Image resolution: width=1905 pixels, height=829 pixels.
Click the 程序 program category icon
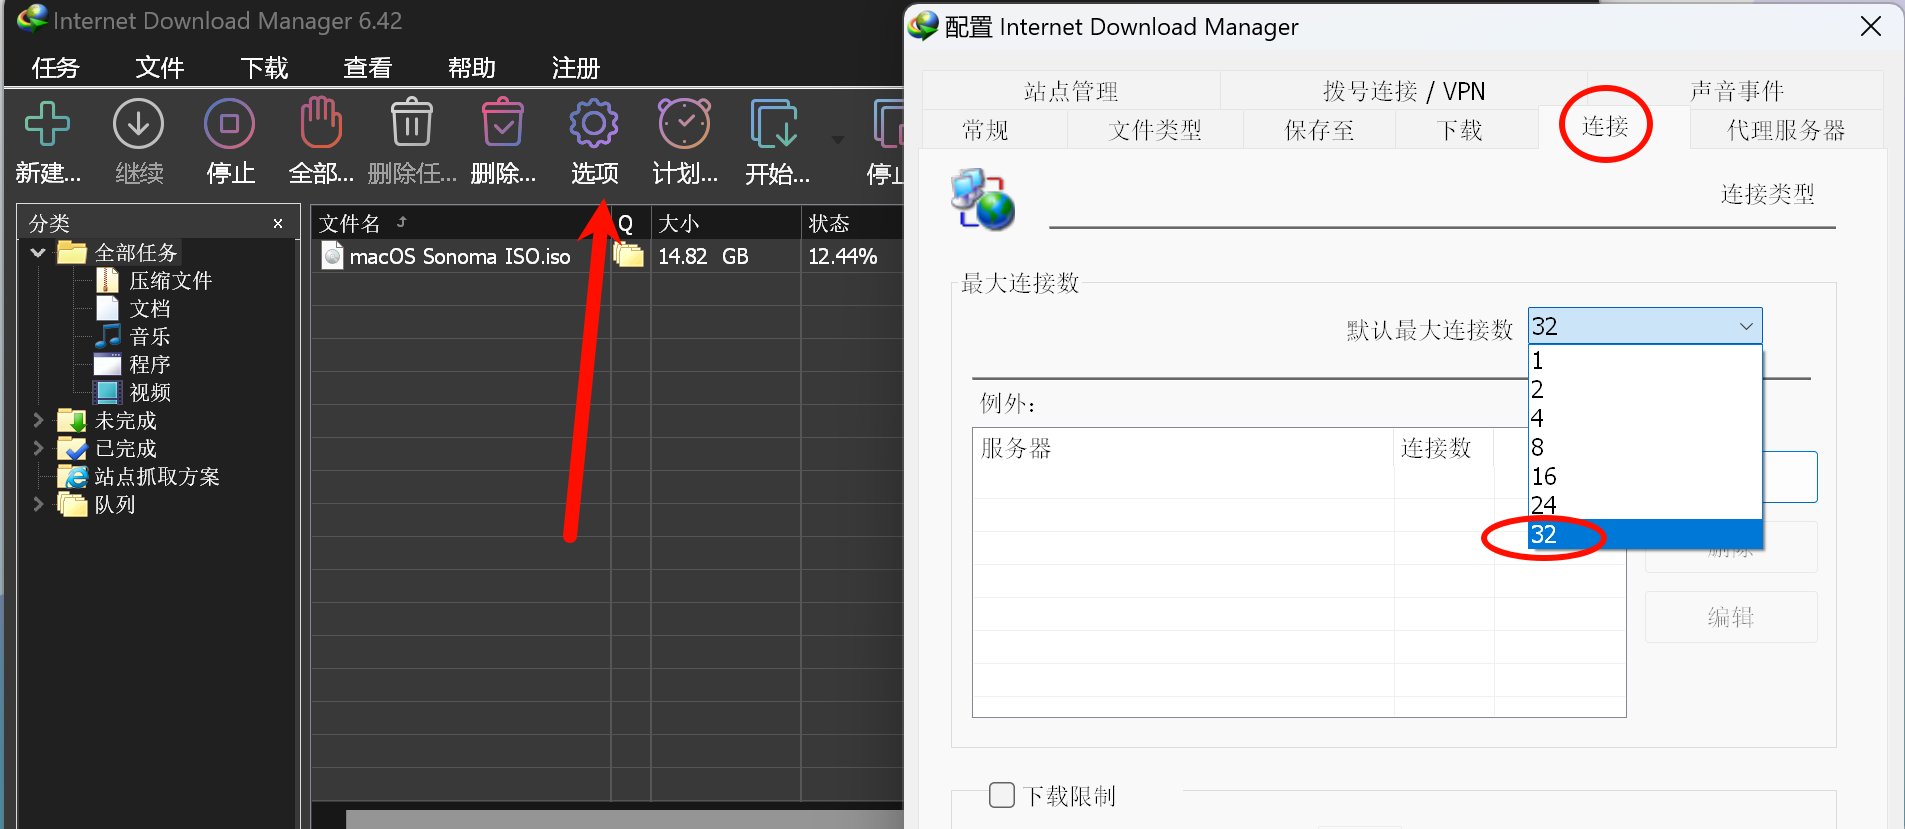click(107, 364)
